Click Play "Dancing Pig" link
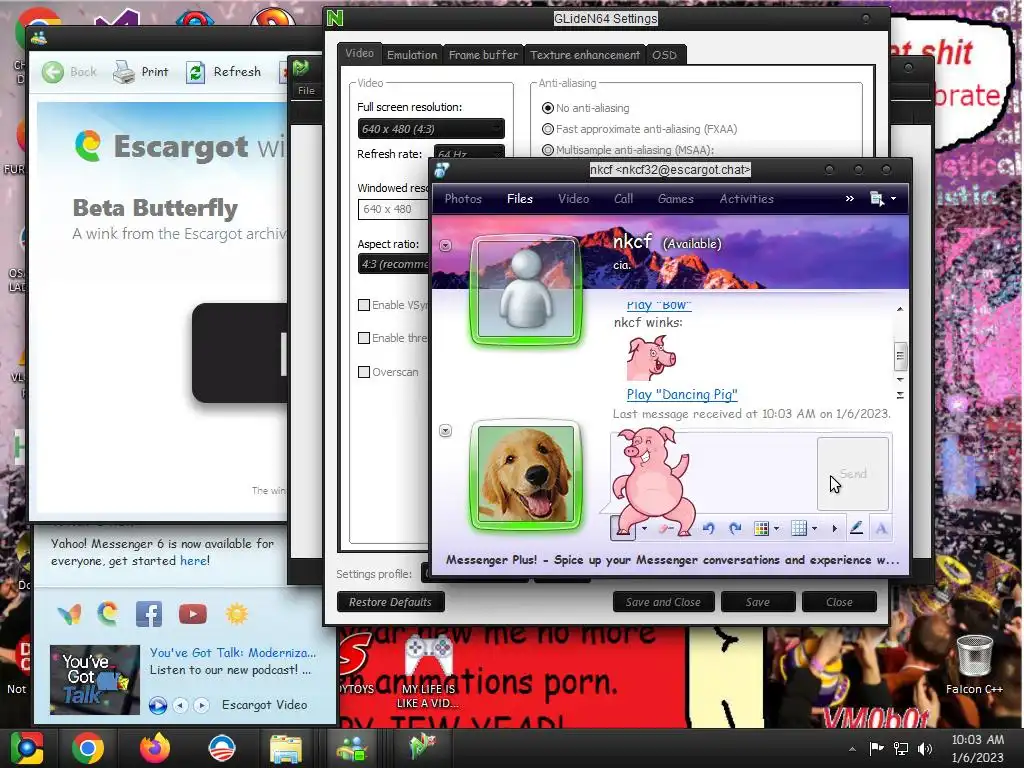This screenshot has height=768, width=1024. coord(682,394)
